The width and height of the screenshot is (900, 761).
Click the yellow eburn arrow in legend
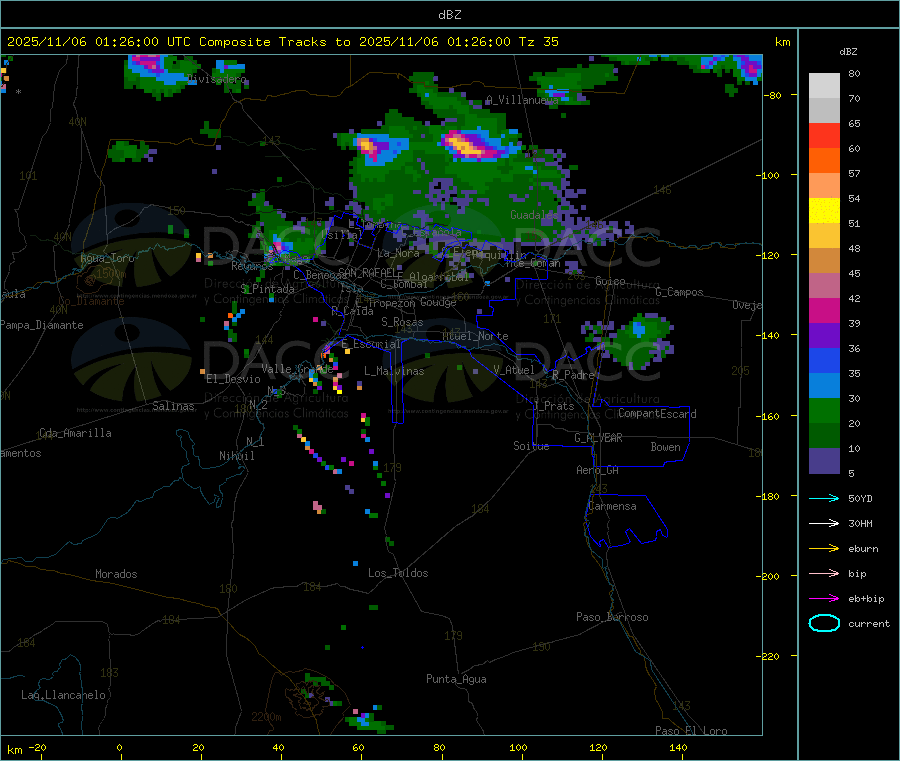click(824, 549)
